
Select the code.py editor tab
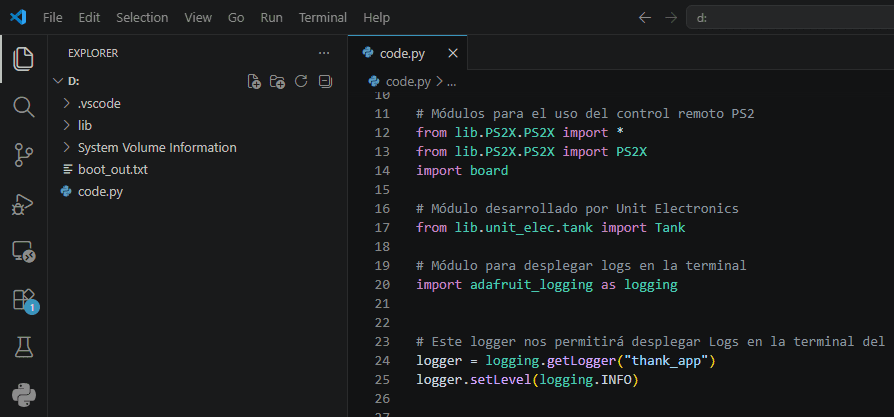(x=408, y=53)
